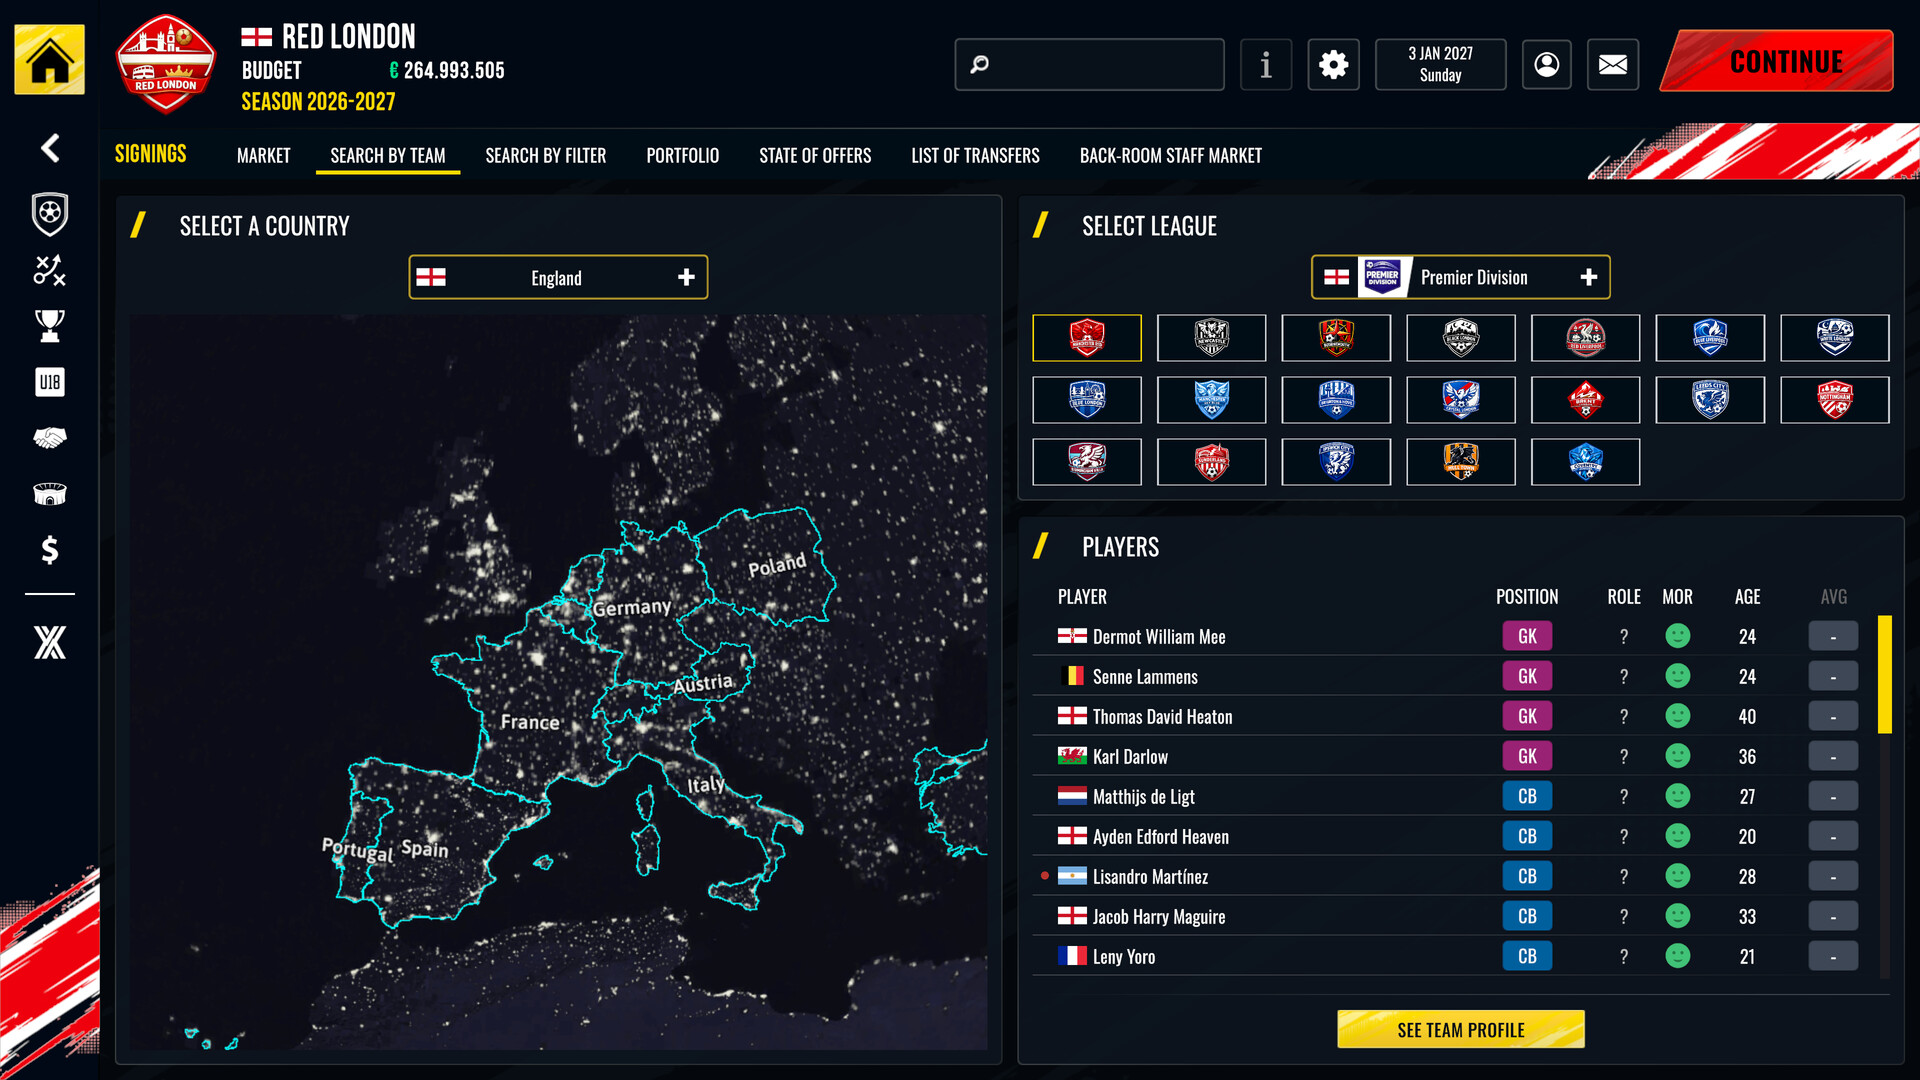Image resolution: width=1920 pixels, height=1080 pixels.
Task: Open the manager profile icon
Action: click(1546, 65)
